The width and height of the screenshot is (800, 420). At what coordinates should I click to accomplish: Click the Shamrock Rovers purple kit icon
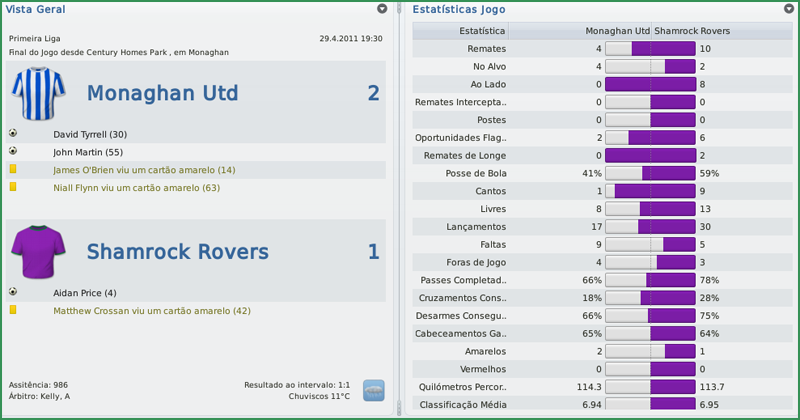tap(38, 251)
